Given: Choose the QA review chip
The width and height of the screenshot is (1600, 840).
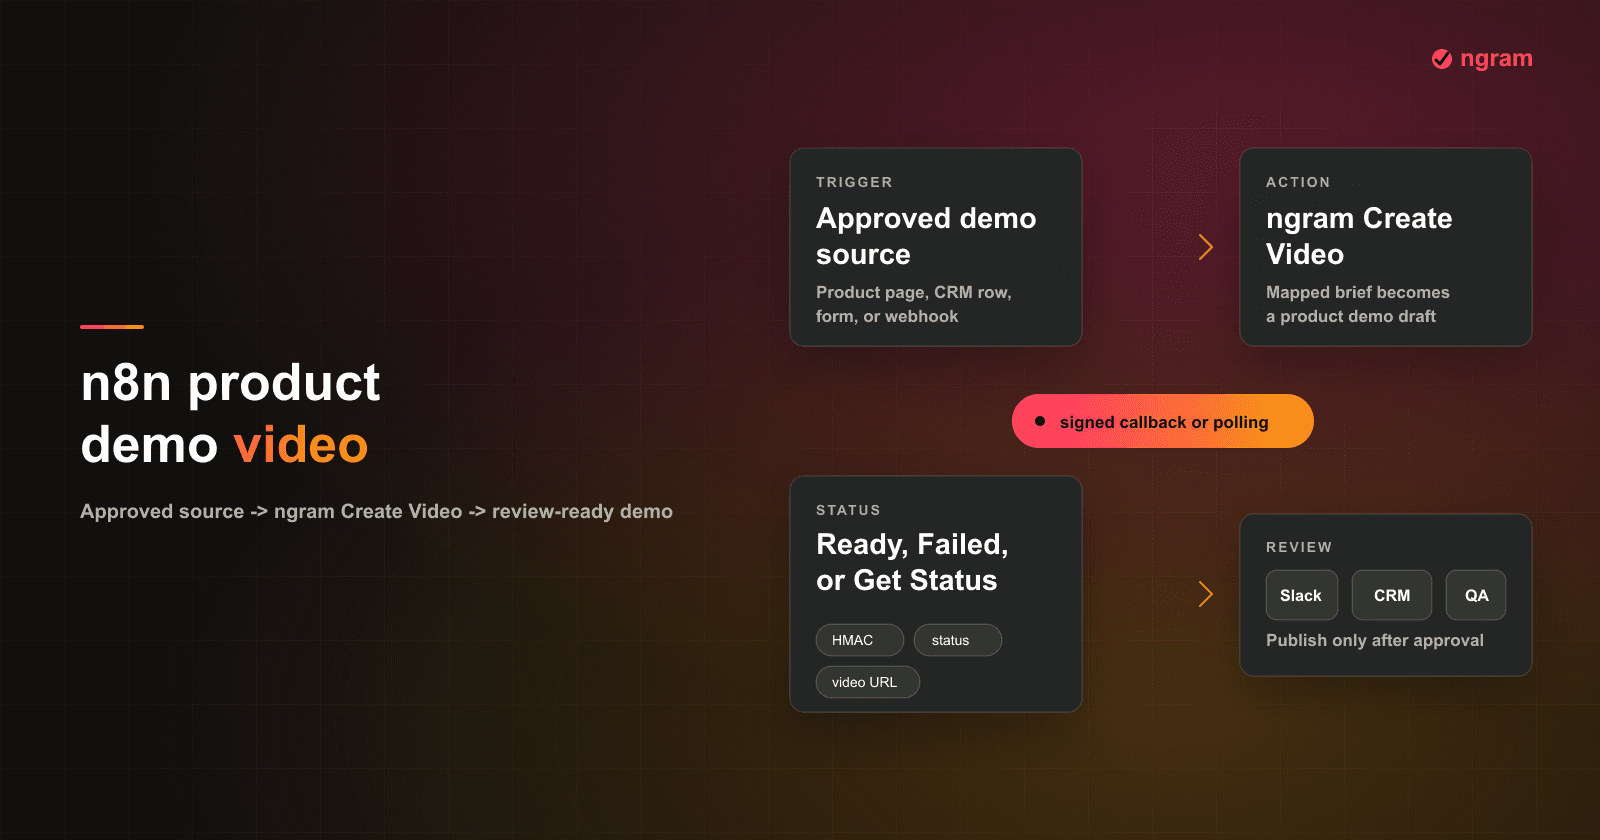Looking at the screenshot, I should 1476,595.
